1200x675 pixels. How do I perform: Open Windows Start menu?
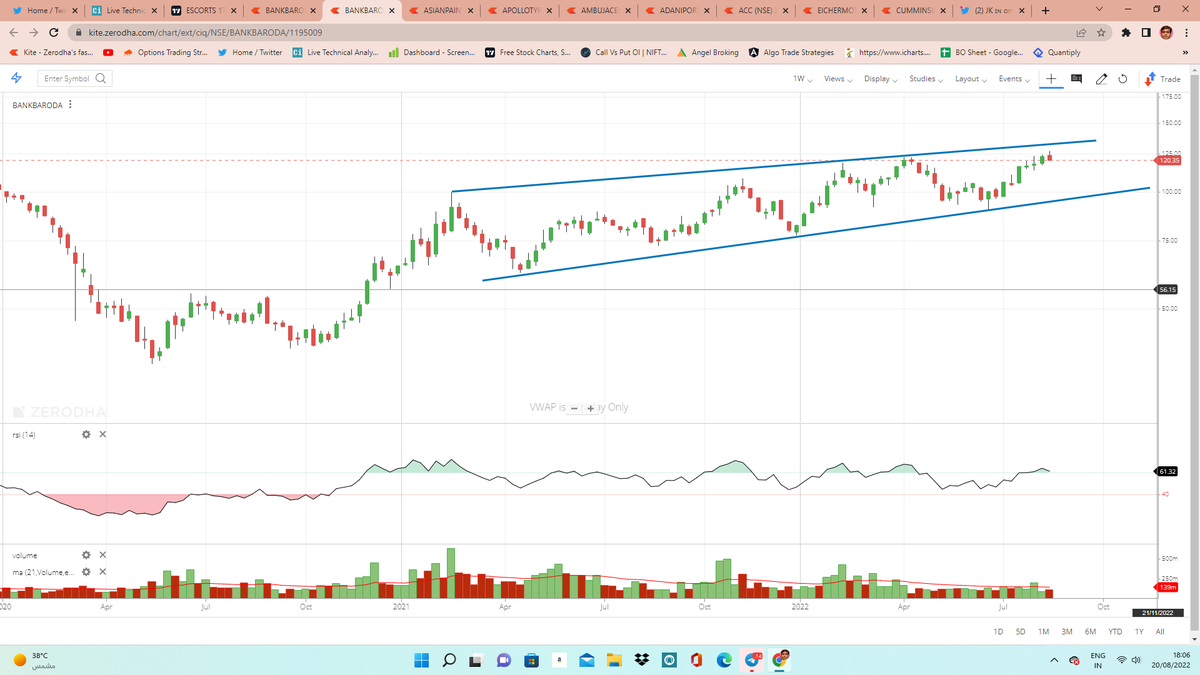tap(421, 659)
